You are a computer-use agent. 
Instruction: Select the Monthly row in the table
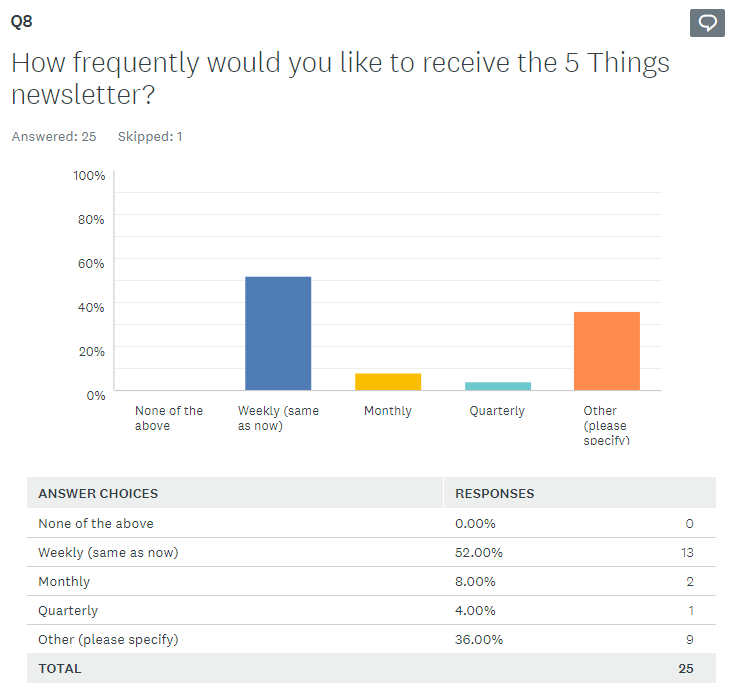[64, 581]
